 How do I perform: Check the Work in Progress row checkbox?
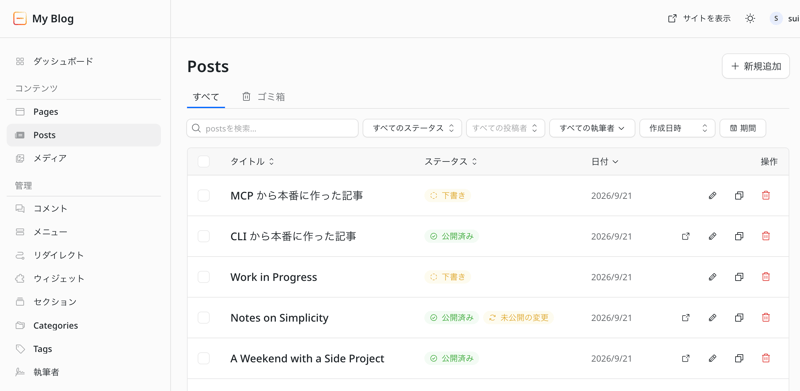pyautogui.click(x=204, y=277)
